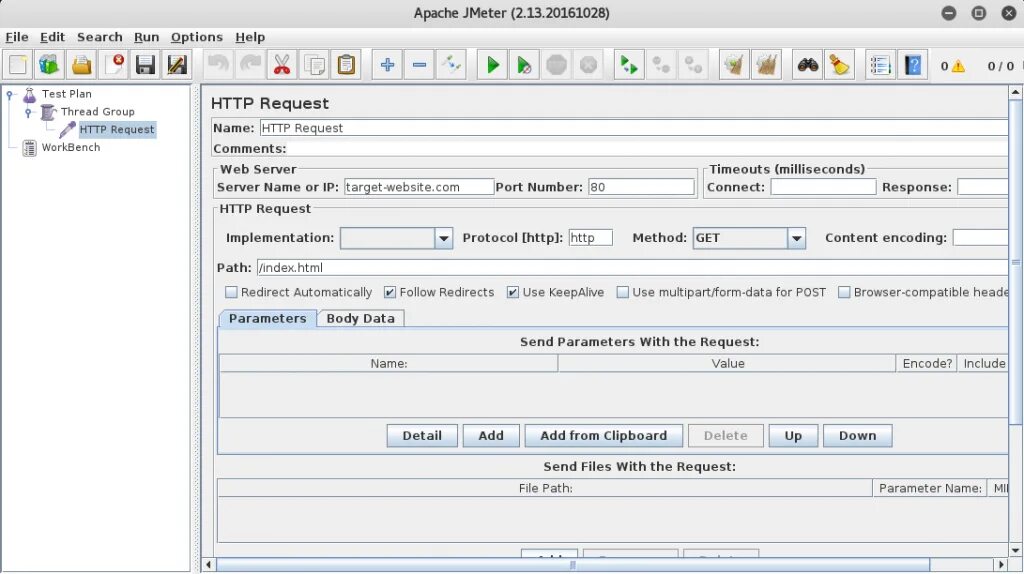The height and width of the screenshot is (574, 1024).
Task: Click the Name field of HTTP Request
Action: [x=633, y=128]
